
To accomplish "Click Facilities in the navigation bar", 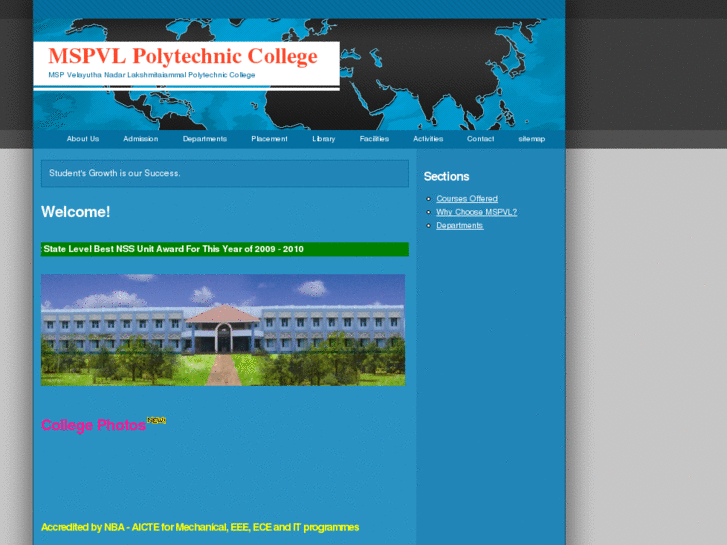I will 374,139.
